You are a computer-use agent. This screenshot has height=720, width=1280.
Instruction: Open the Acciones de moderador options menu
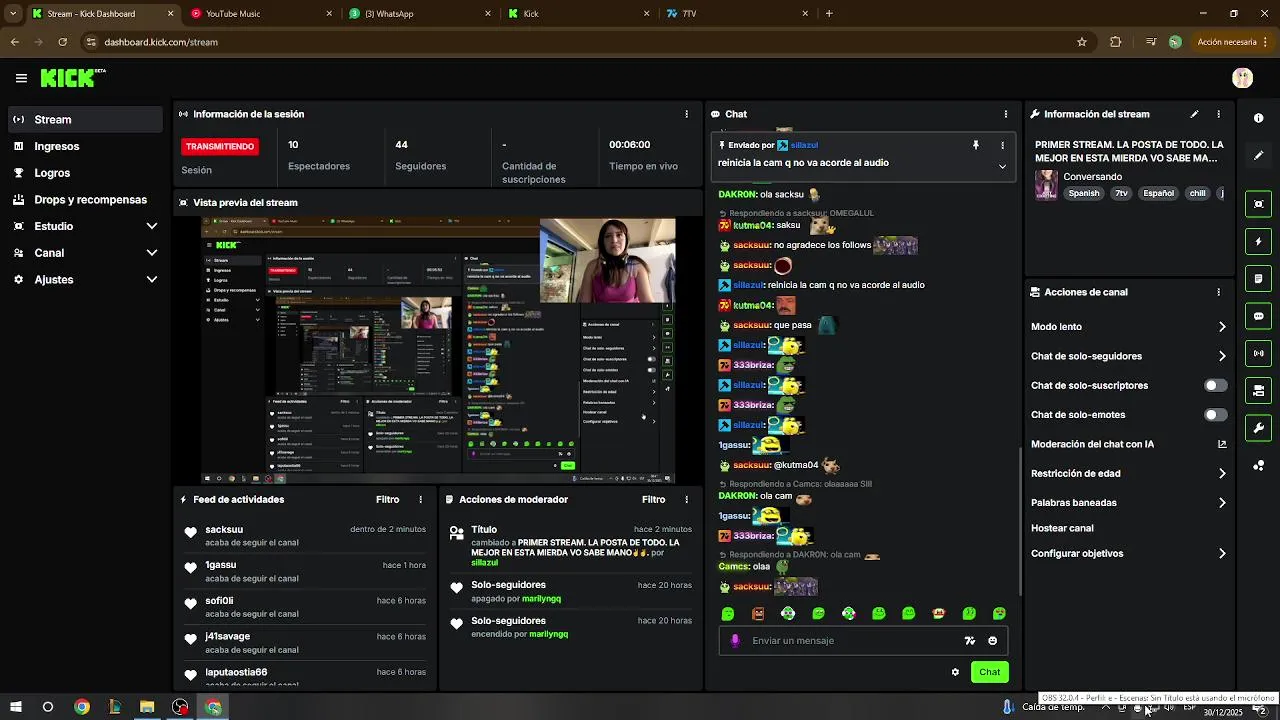point(686,499)
